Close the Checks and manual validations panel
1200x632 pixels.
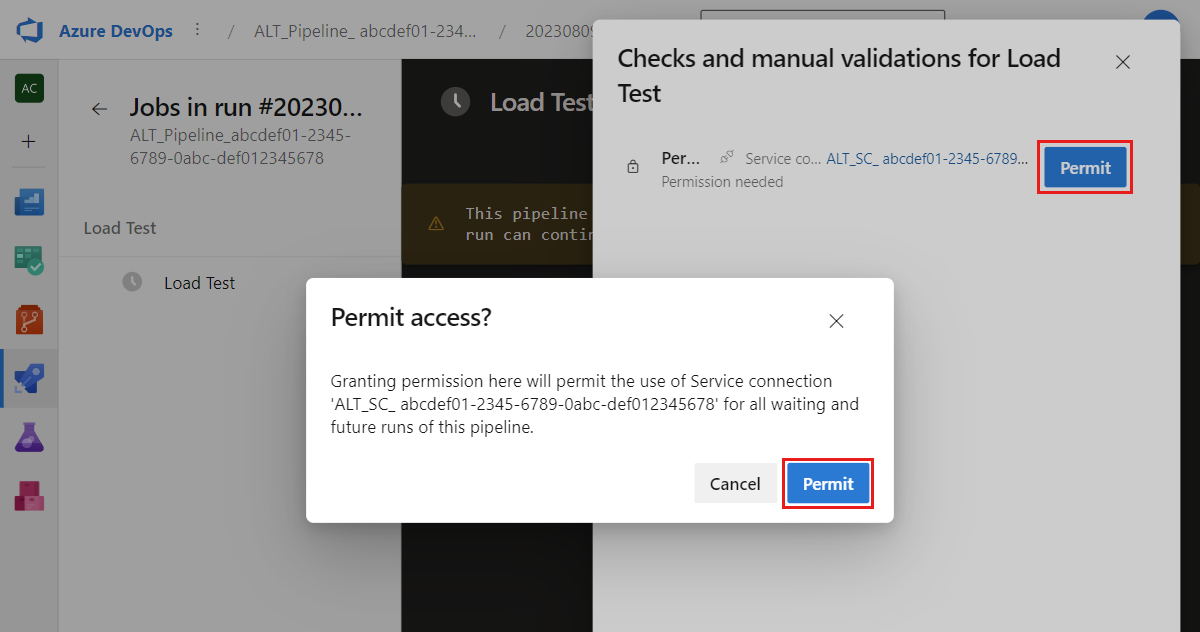(1123, 62)
